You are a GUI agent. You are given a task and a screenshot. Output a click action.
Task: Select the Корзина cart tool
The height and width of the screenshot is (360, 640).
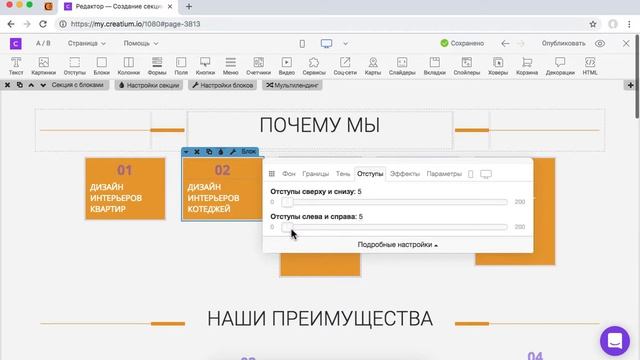527,66
